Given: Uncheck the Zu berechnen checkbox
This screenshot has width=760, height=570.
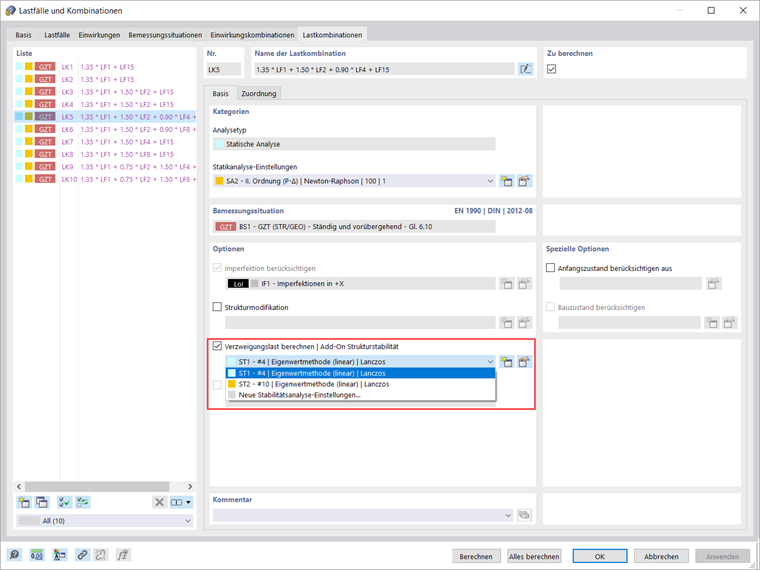Looking at the screenshot, I should [552, 69].
